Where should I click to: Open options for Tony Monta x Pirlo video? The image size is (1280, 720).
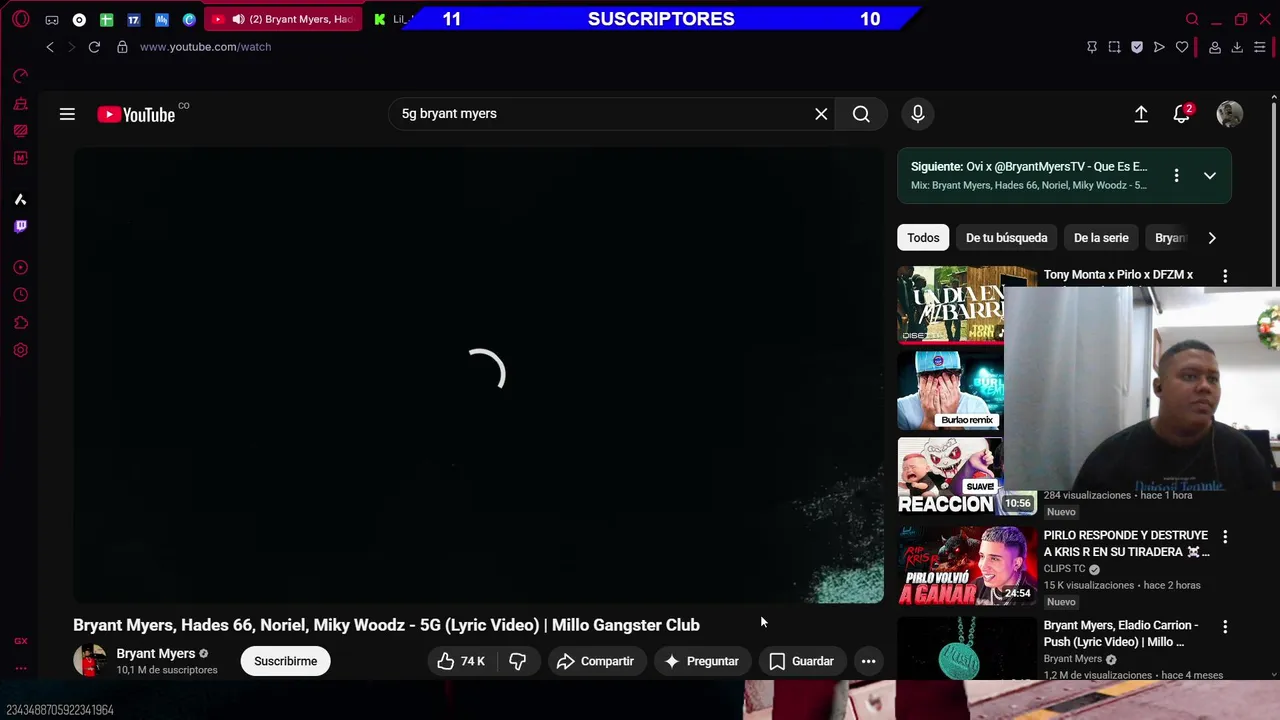pyautogui.click(x=1225, y=276)
